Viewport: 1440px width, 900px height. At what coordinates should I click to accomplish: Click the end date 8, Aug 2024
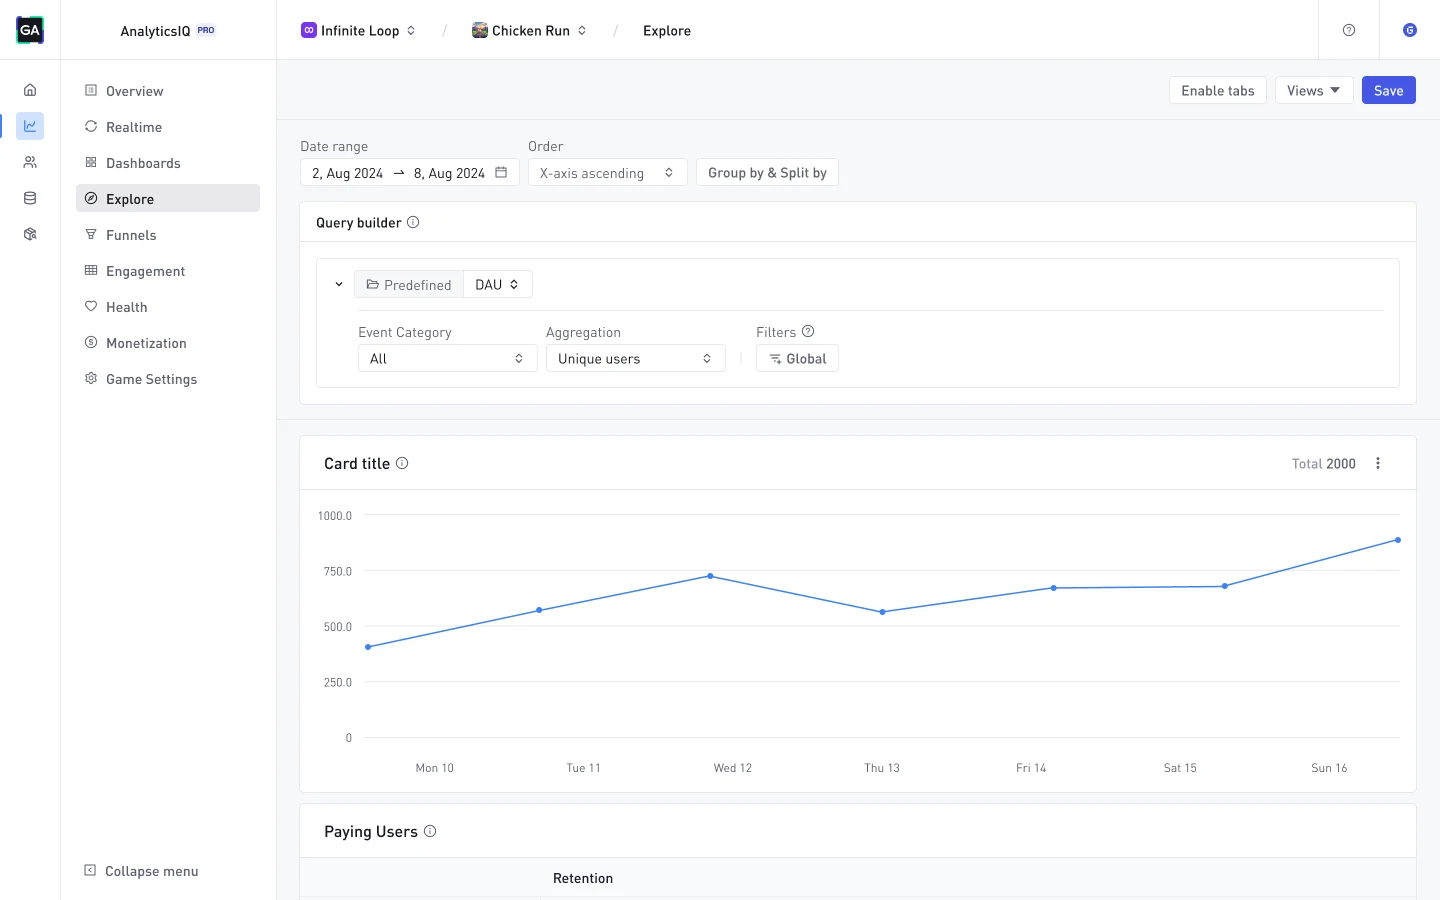point(449,173)
